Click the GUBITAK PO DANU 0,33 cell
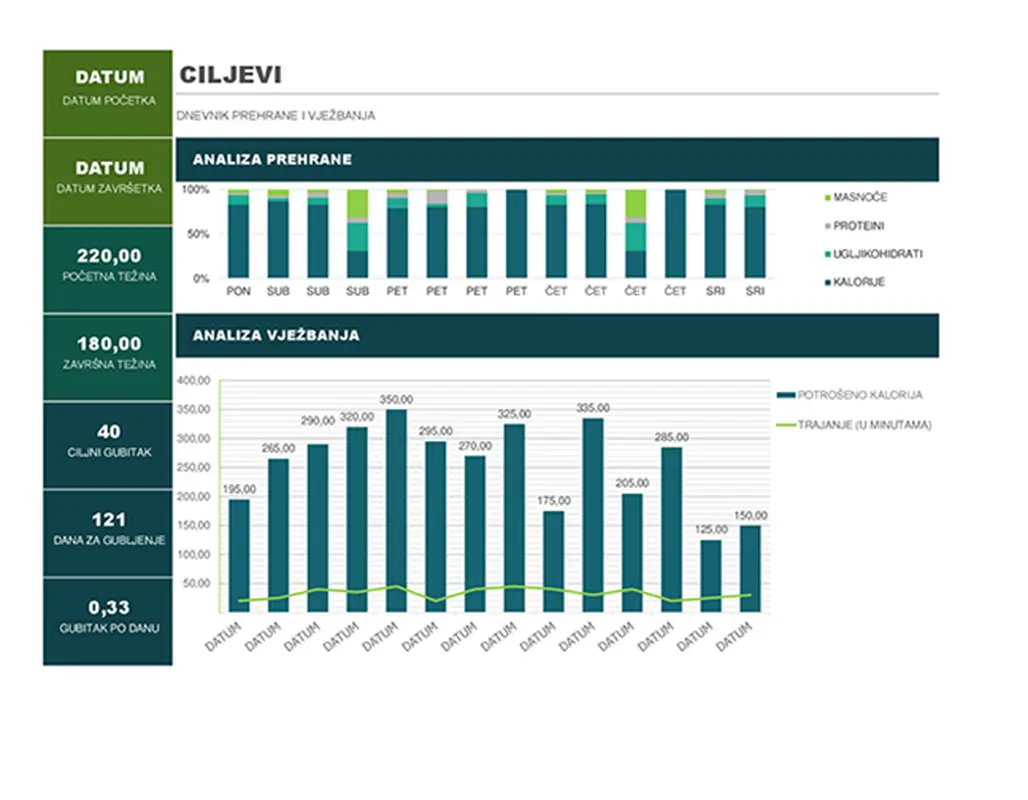This screenshot has width=1028, height=800. pyautogui.click(x=108, y=608)
